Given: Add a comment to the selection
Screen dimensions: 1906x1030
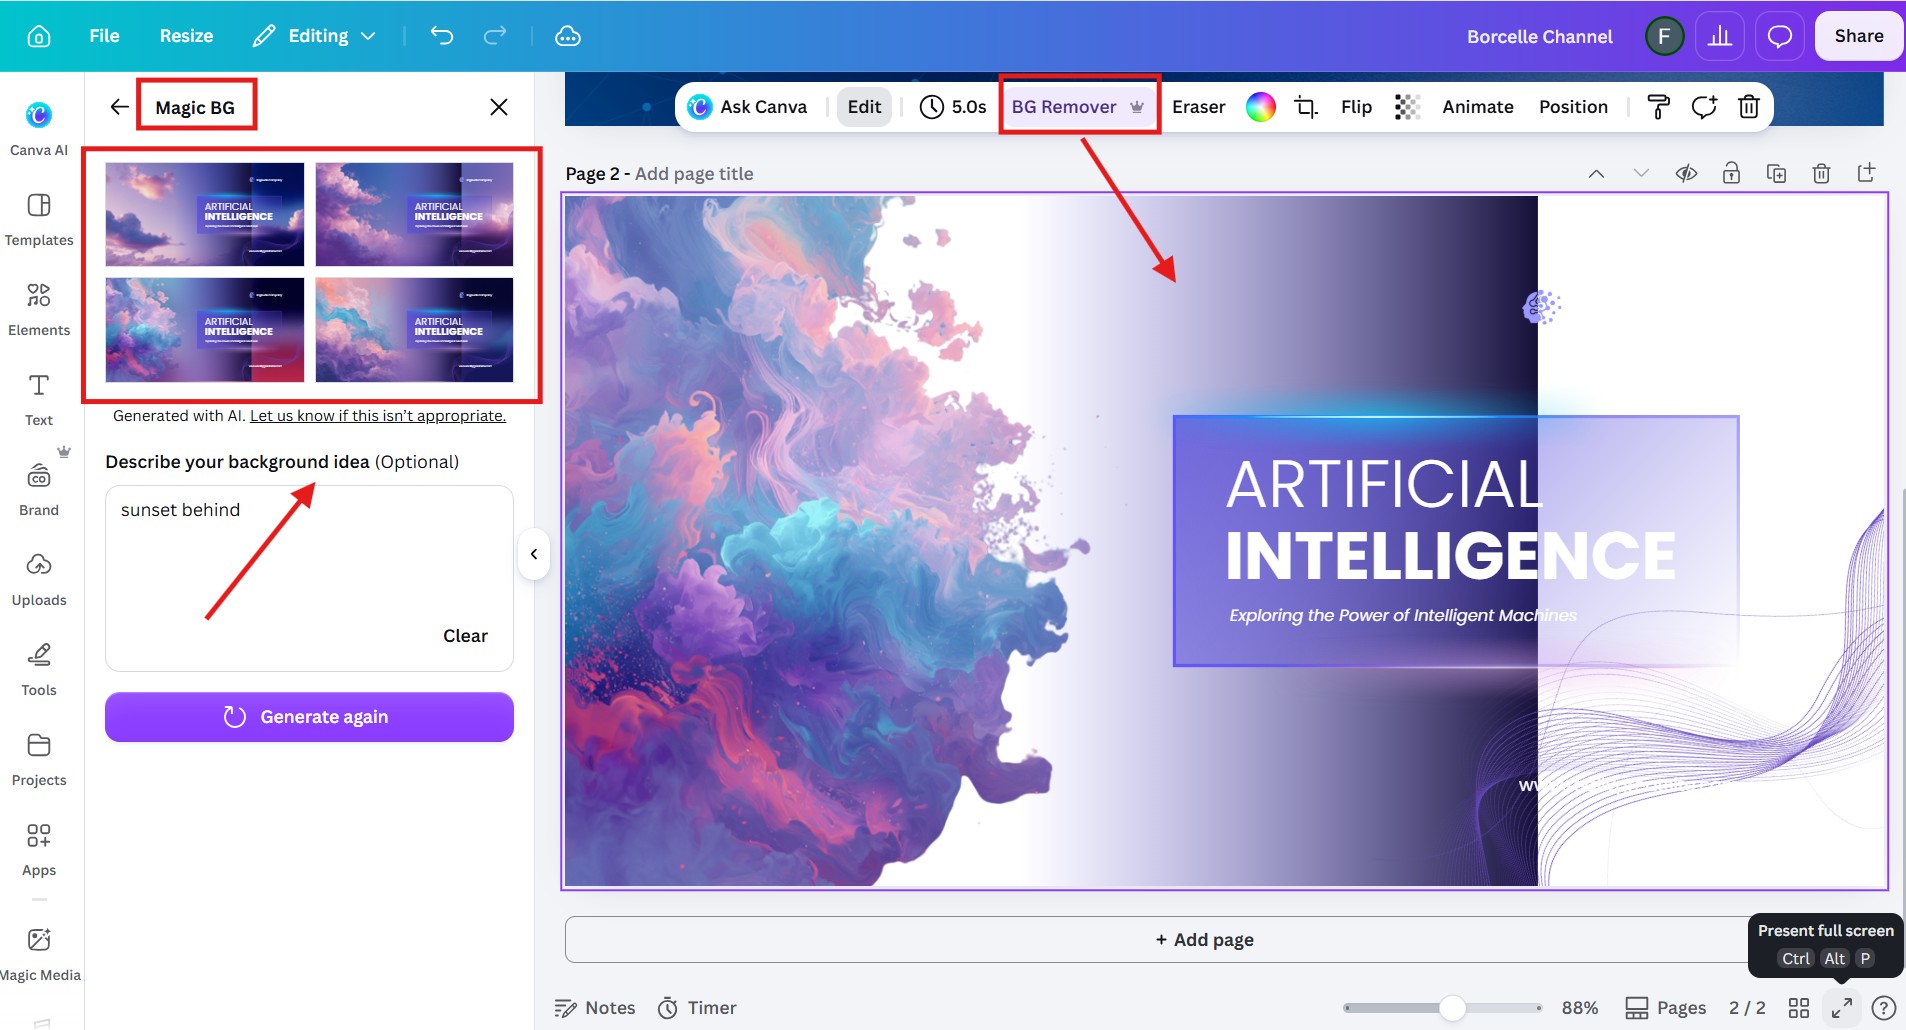Looking at the screenshot, I should coord(1704,107).
